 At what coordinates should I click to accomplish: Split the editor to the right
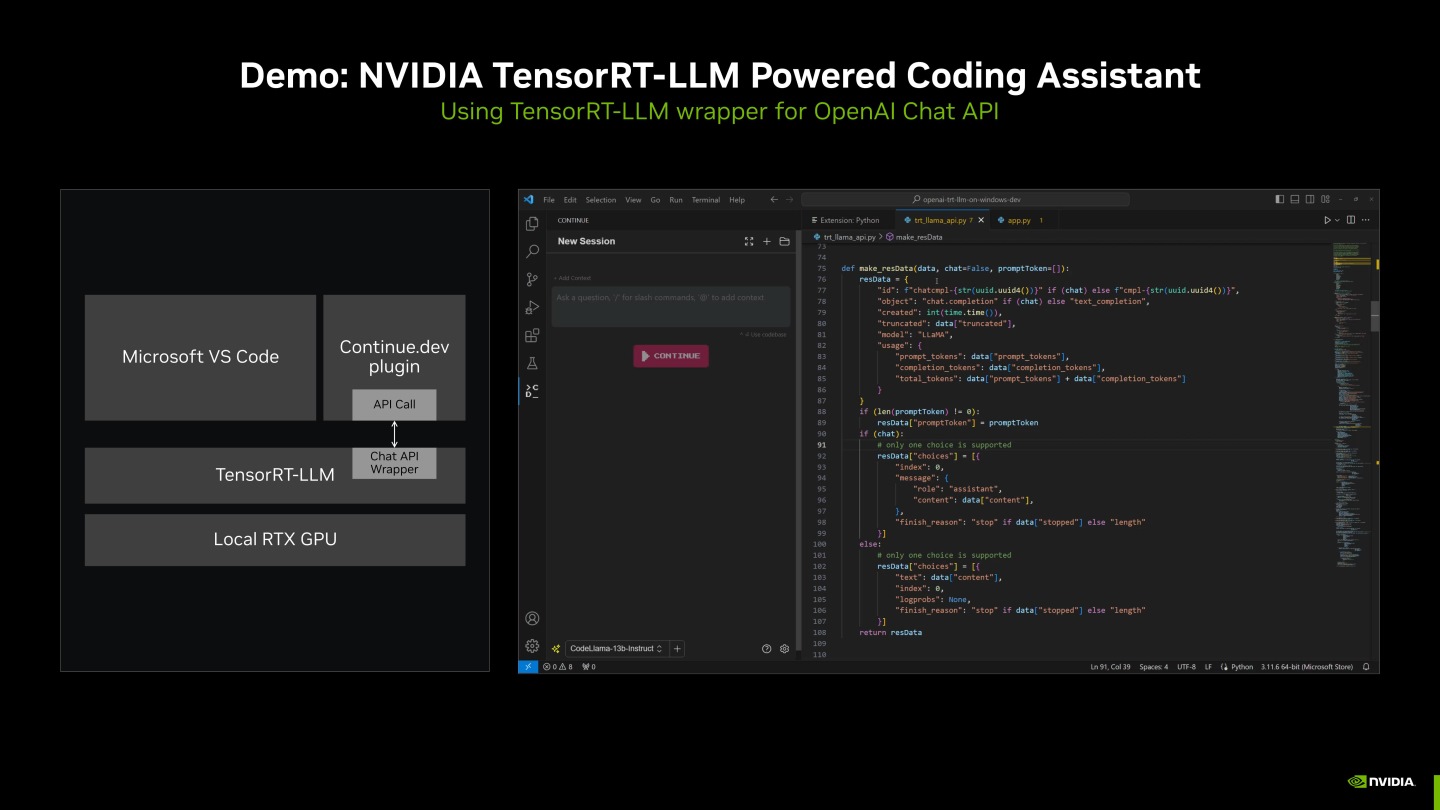coord(1351,220)
